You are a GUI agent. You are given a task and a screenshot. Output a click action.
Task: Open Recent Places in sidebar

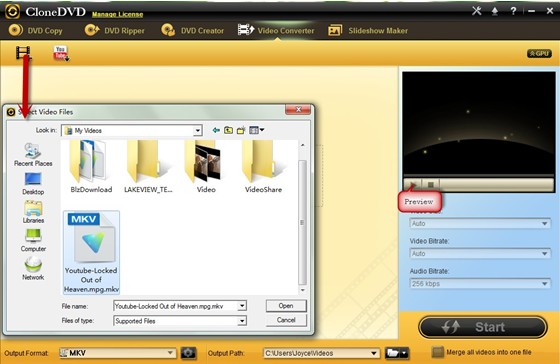coord(33,155)
